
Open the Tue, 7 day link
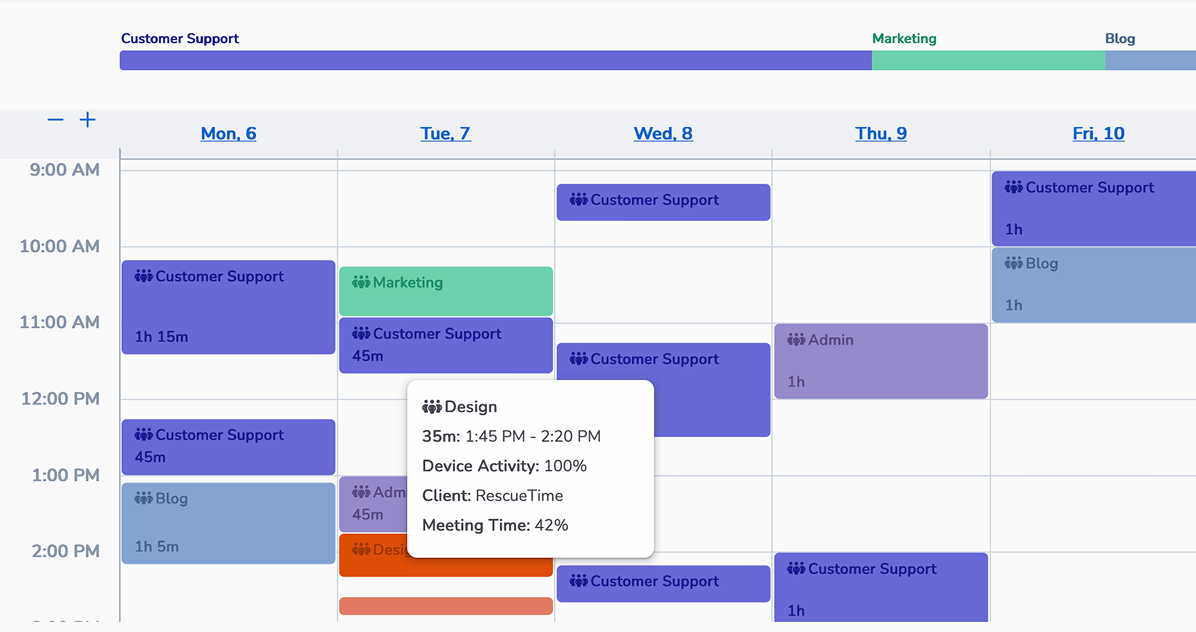[445, 134]
